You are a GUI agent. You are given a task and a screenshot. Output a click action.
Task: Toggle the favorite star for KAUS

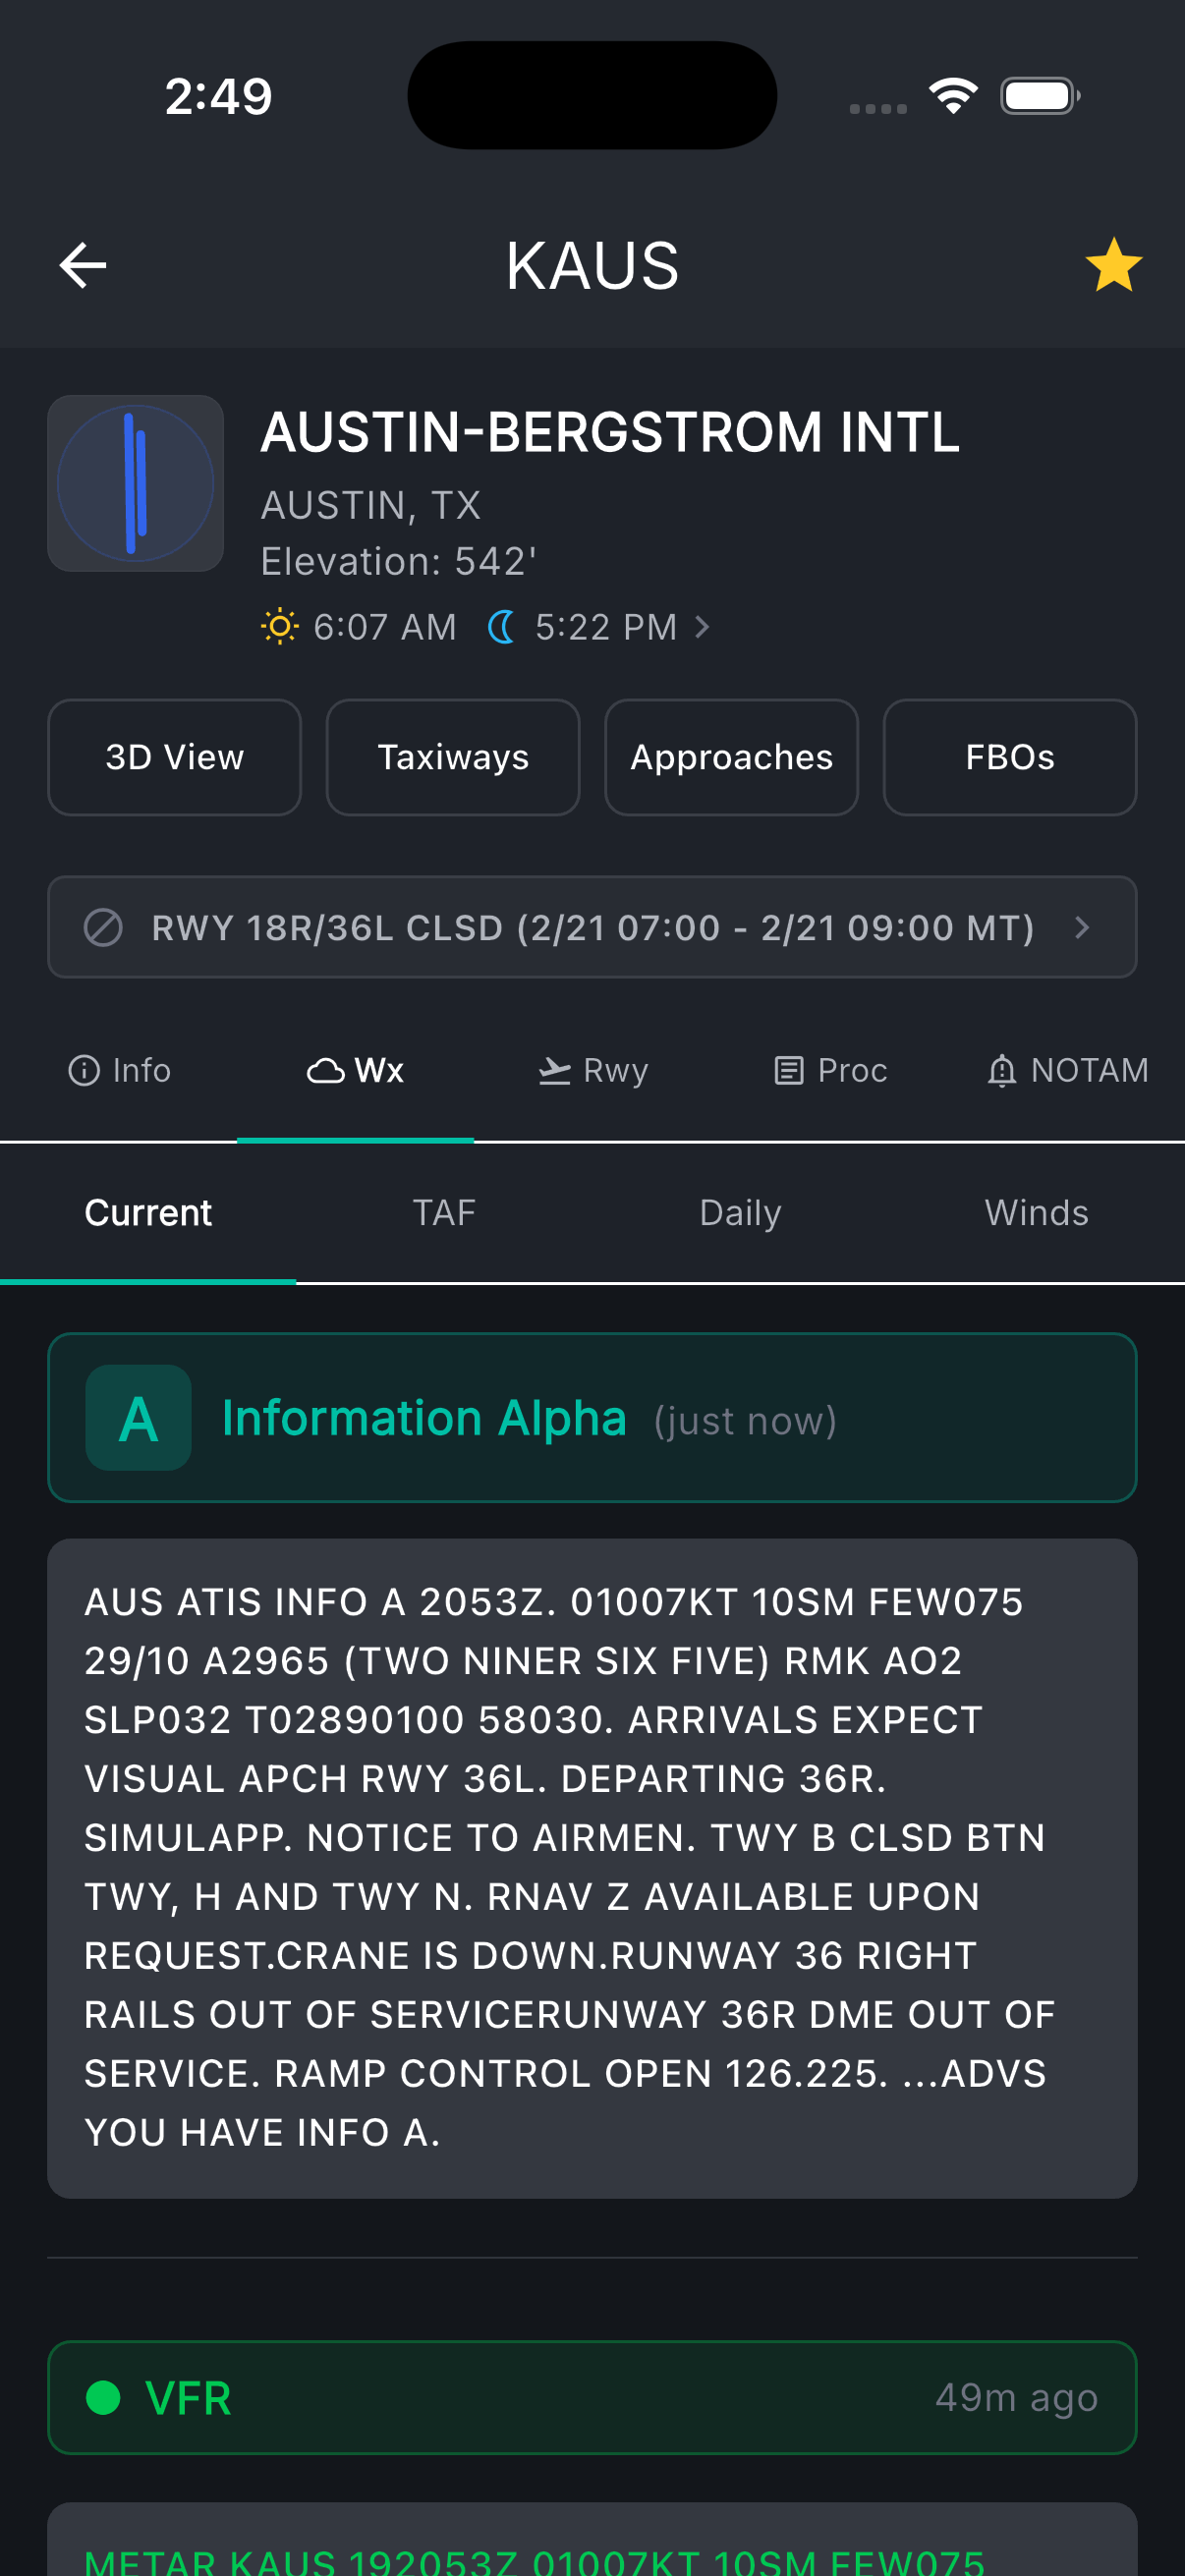1113,266
